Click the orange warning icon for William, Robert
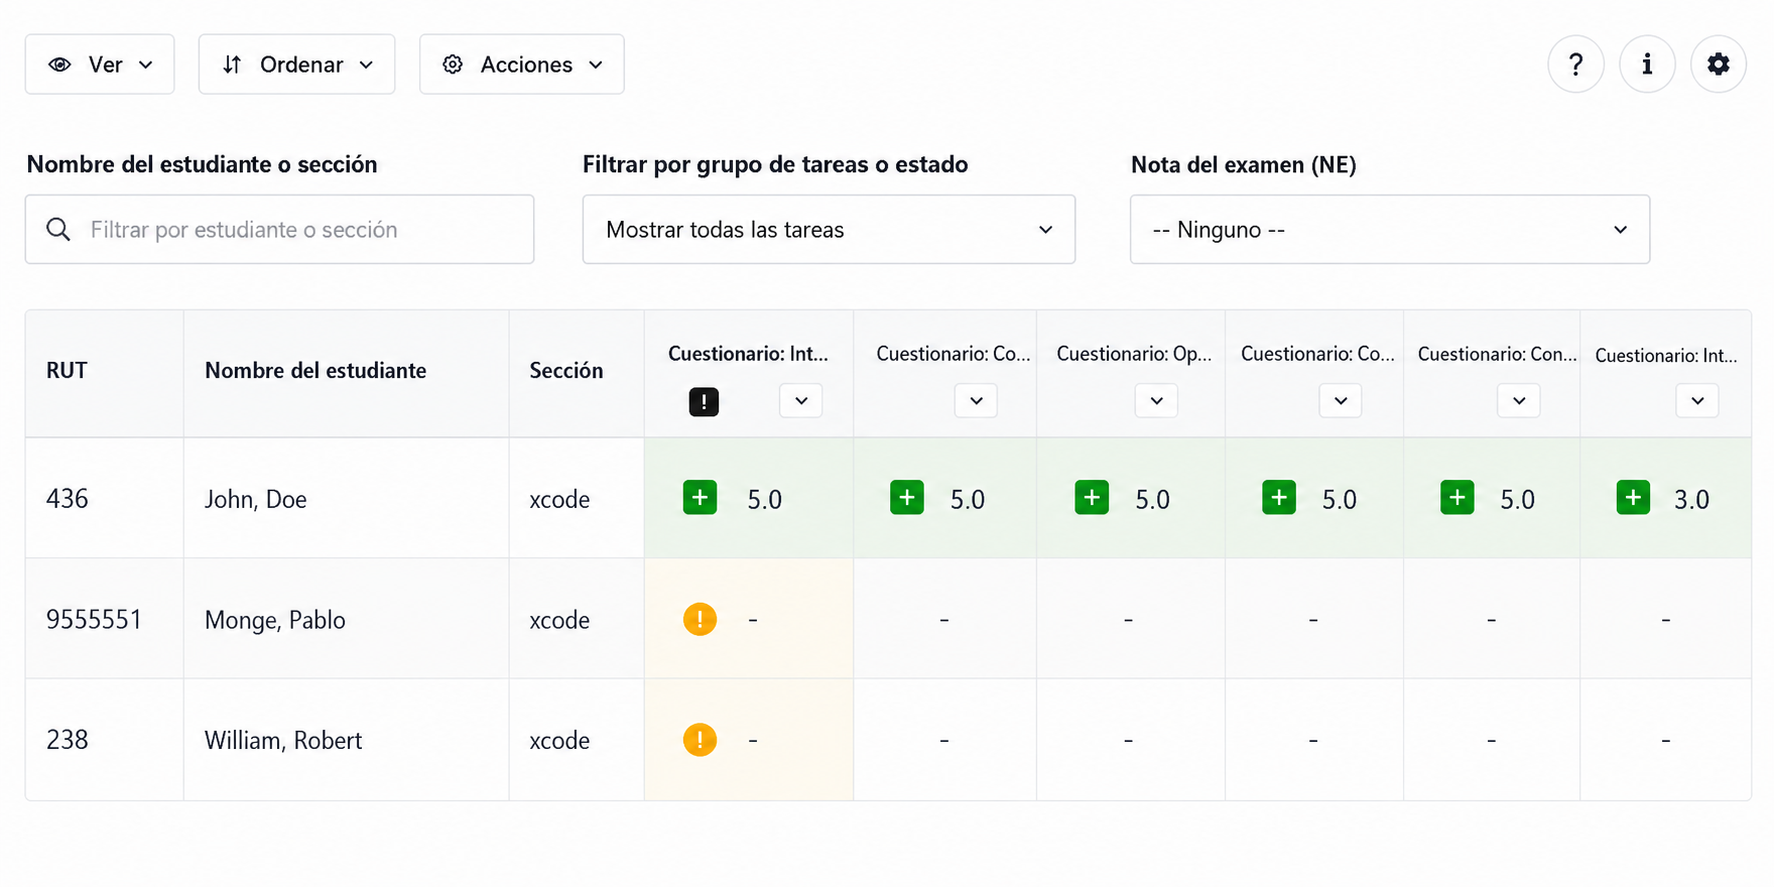This screenshot has height=887, width=1774. coord(700,740)
